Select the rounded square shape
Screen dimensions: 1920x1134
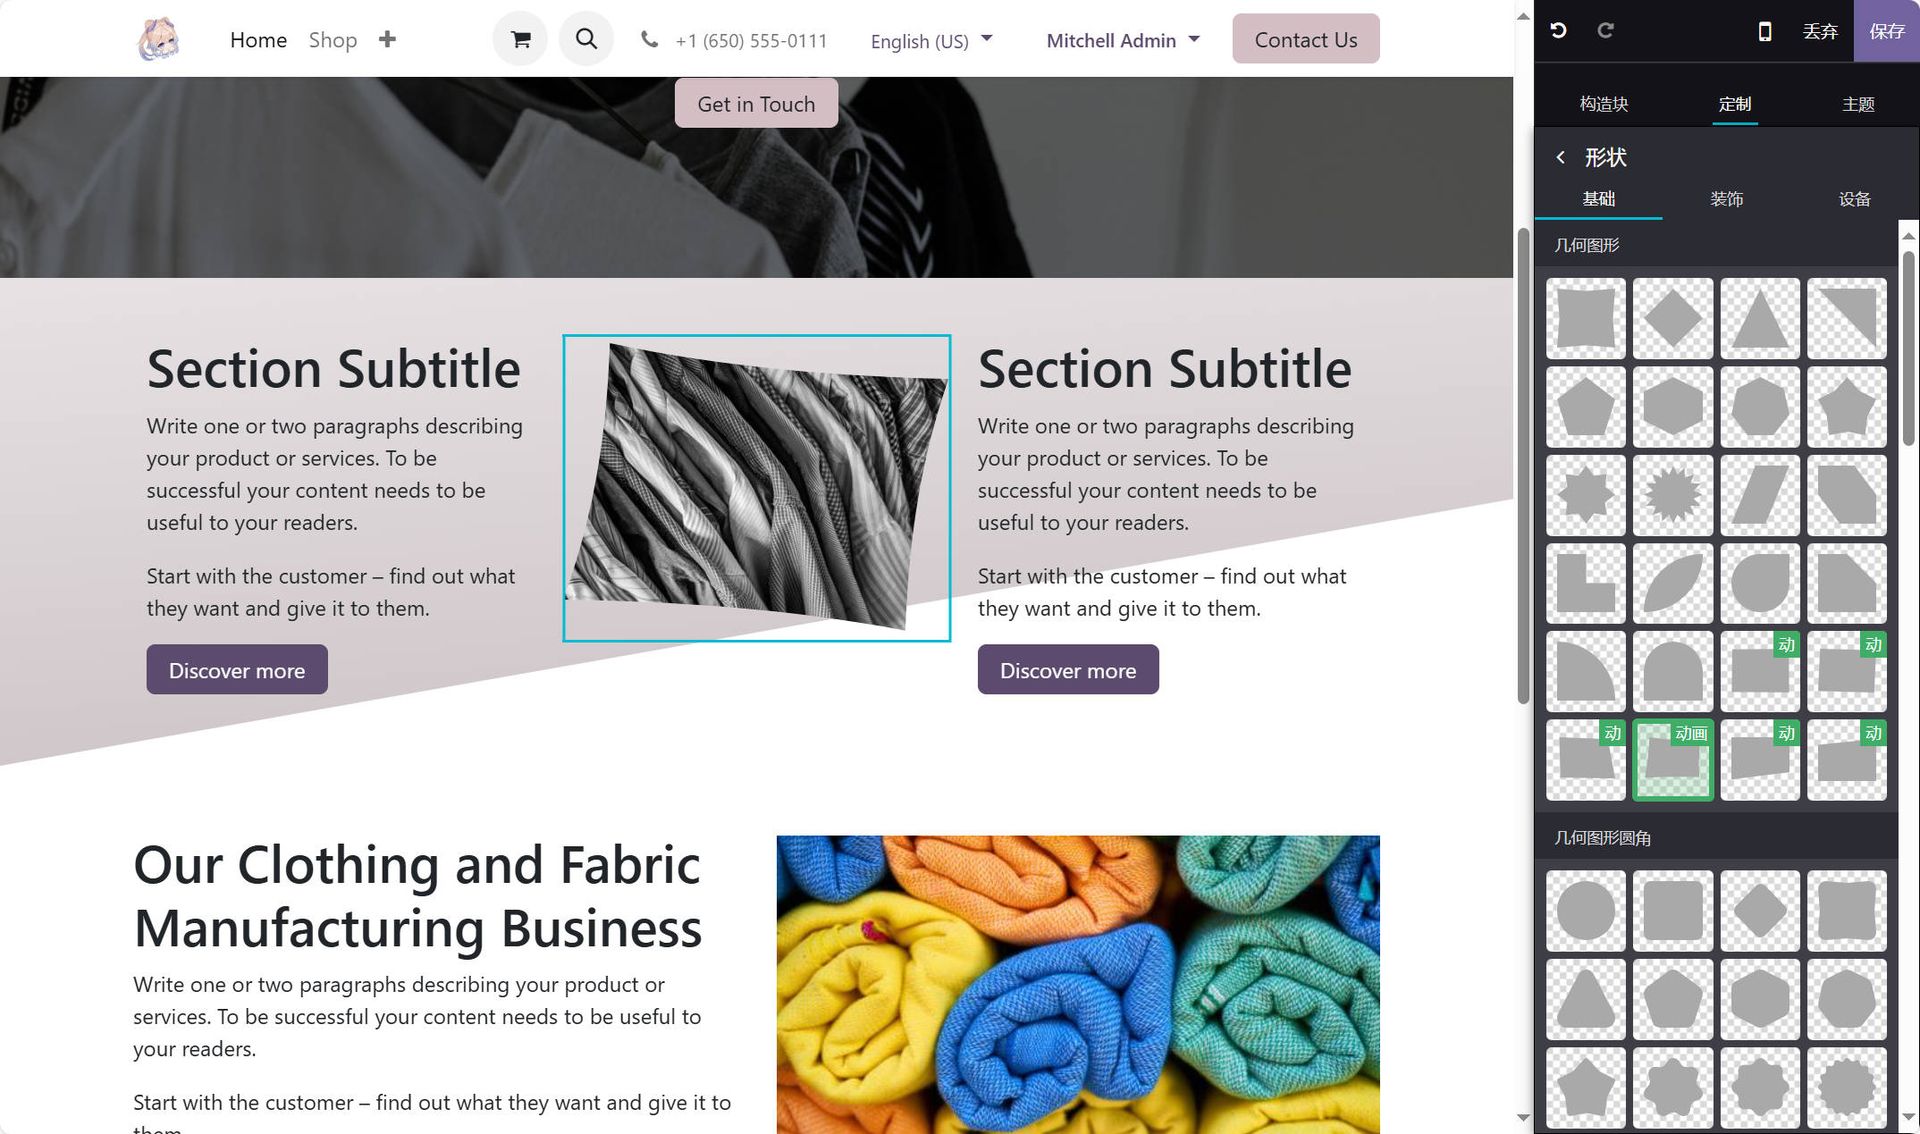point(1673,911)
